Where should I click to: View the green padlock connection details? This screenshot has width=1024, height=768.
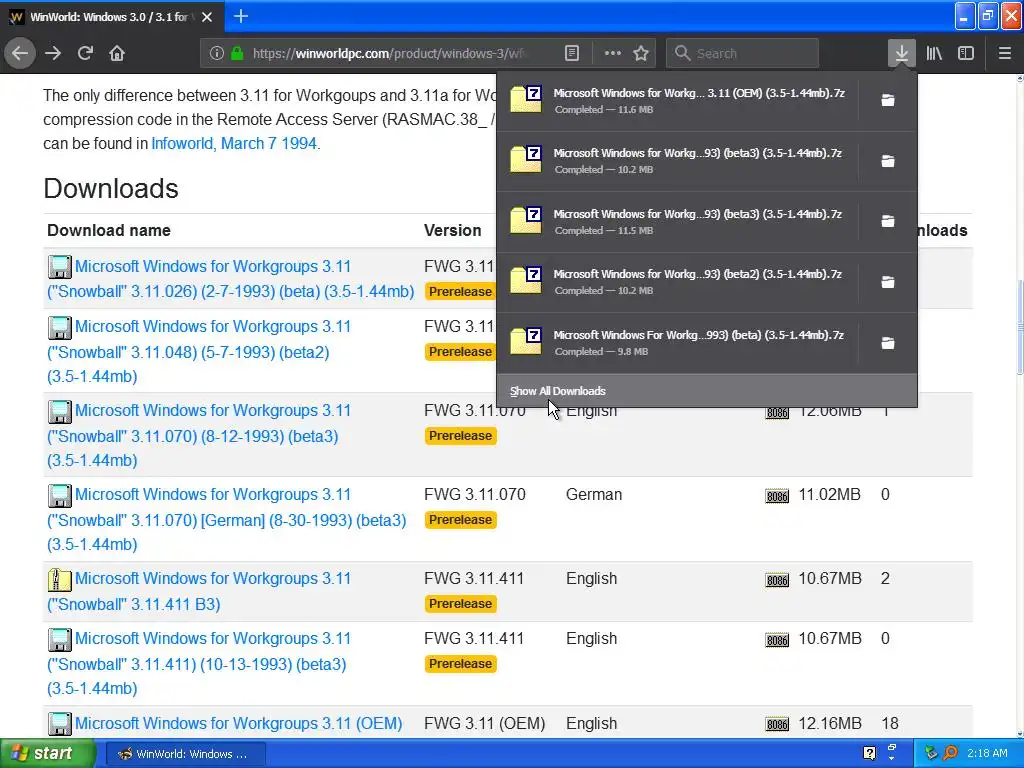point(237,54)
